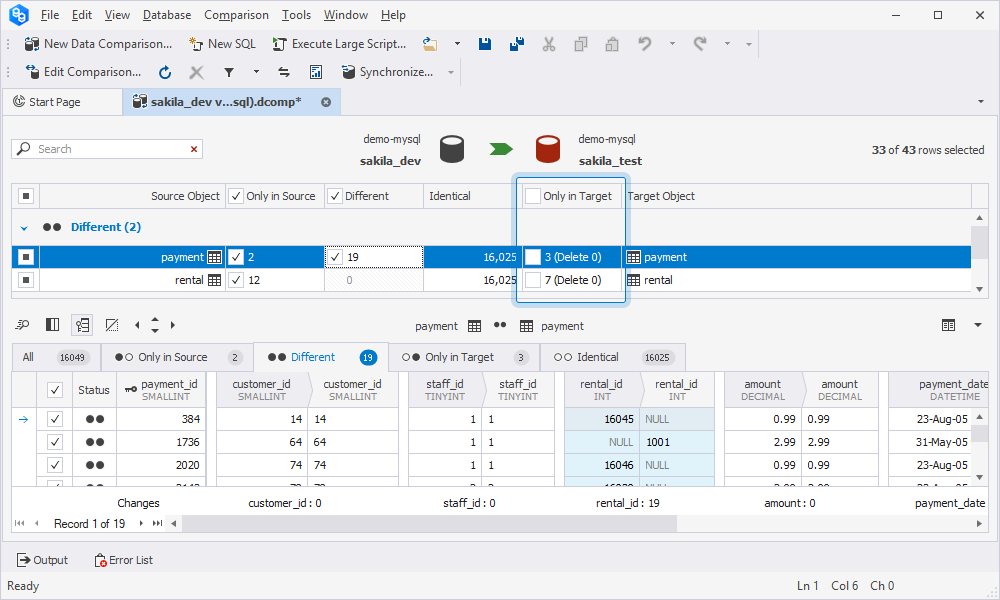Open the filter dropdown arrow
Viewport: 1000px width, 600px height.
pyautogui.click(x=256, y=72)
